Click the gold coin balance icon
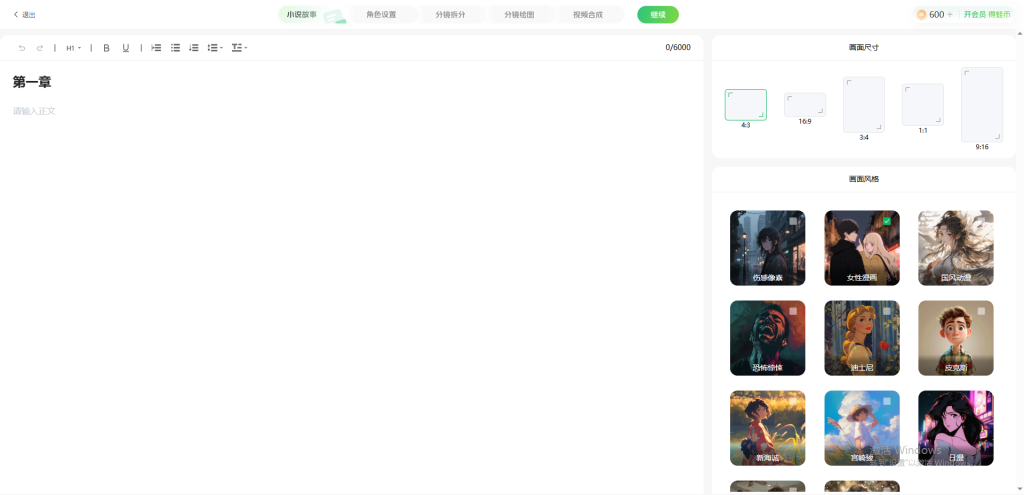This screenshot has height=495, width=1024. click(921, 15)
